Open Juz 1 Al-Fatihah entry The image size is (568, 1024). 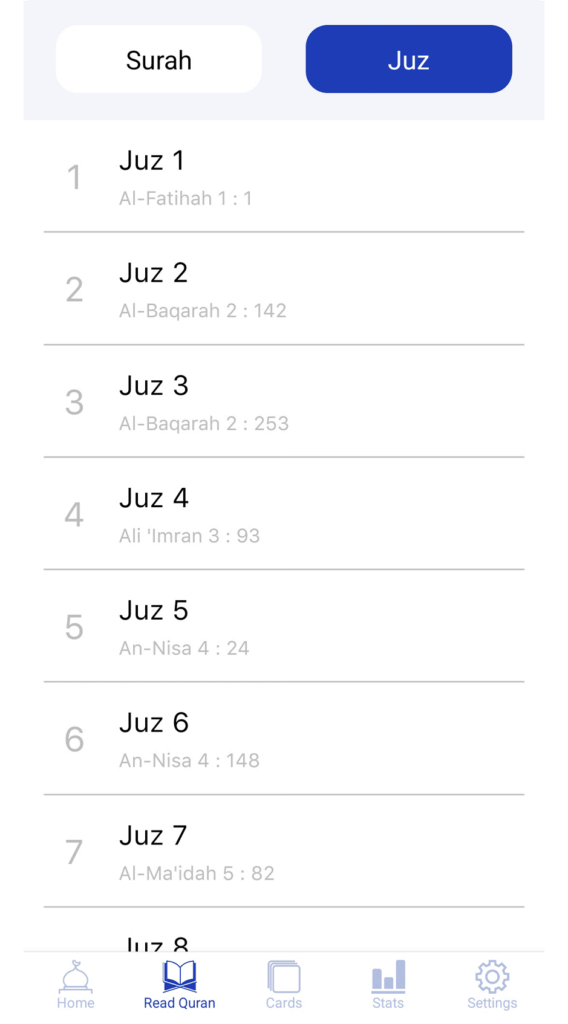coord(284,176)
